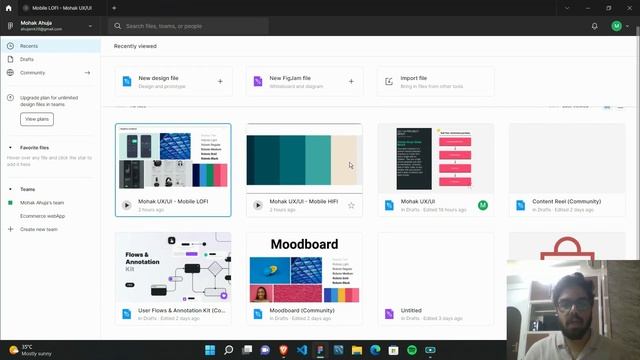The height and width of the screenshot is (360, 640).
Task: Click the Community arrow icon
Action: tap(87, 73)
